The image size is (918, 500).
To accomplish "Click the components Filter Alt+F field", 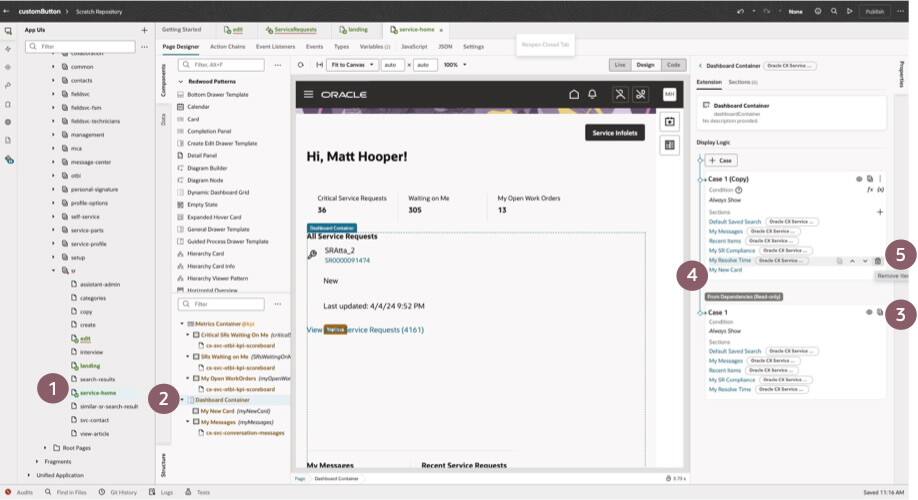I will coord(221,65).
